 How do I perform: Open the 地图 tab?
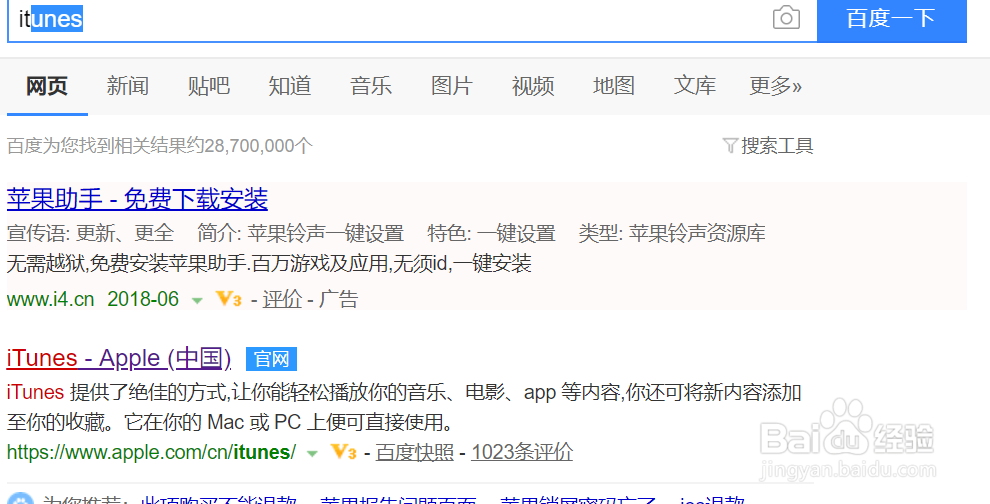[614, 86]
